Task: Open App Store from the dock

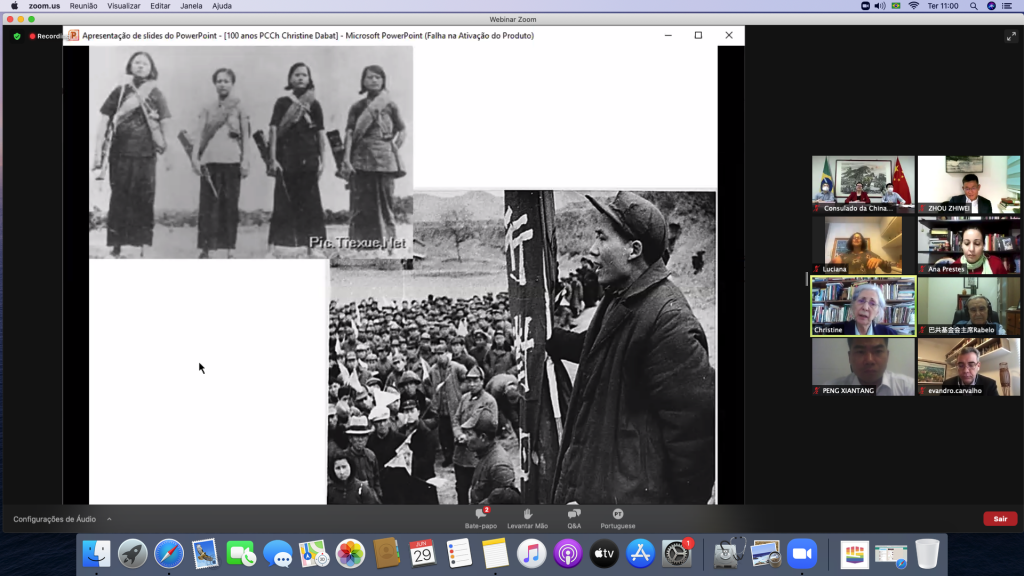Action: pos(640,554)
